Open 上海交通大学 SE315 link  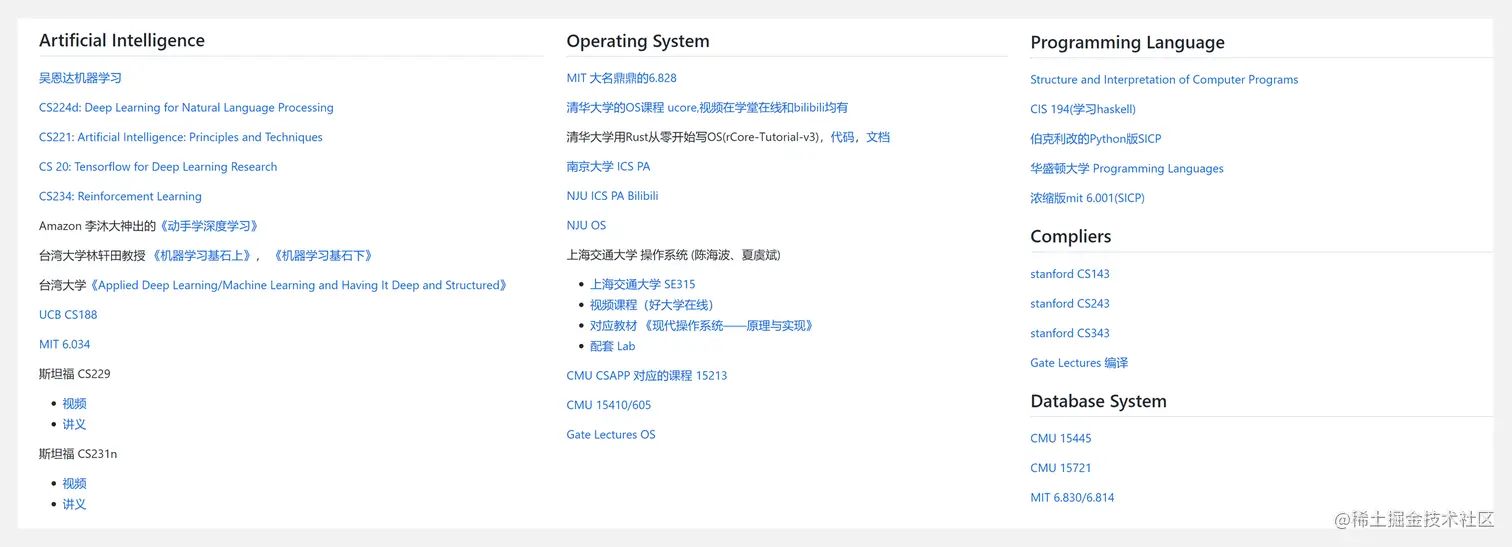pos(642,285)
